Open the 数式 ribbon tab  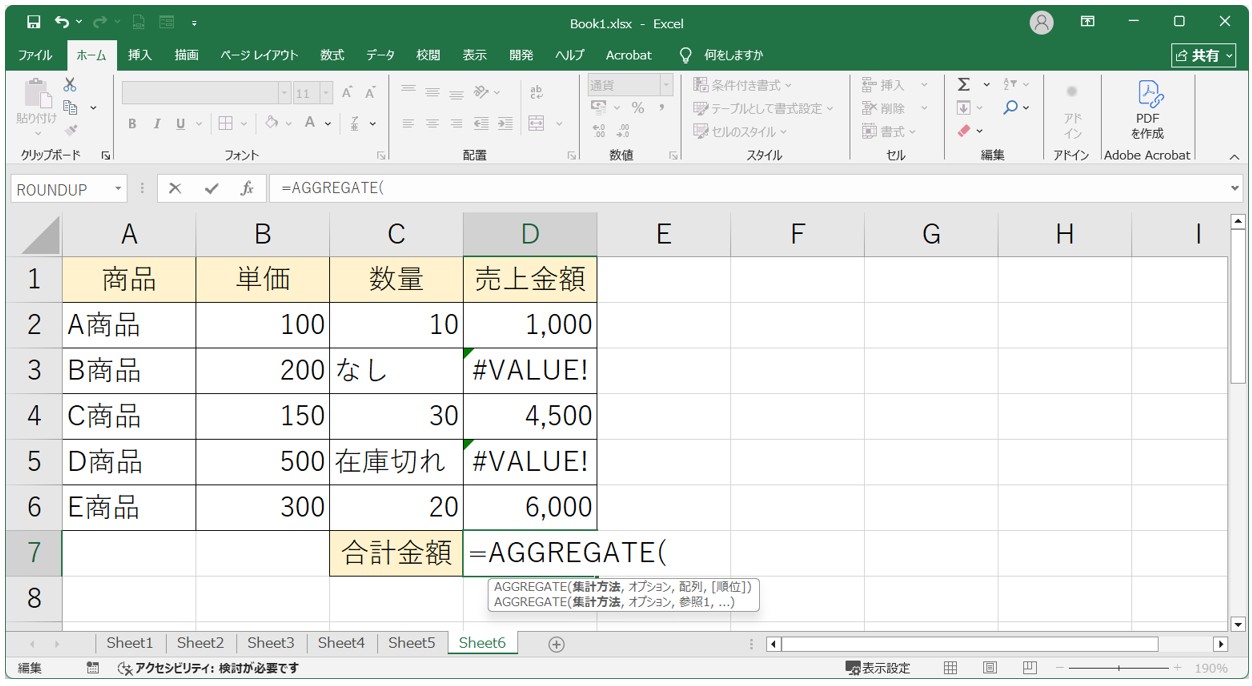pos(332,55)
